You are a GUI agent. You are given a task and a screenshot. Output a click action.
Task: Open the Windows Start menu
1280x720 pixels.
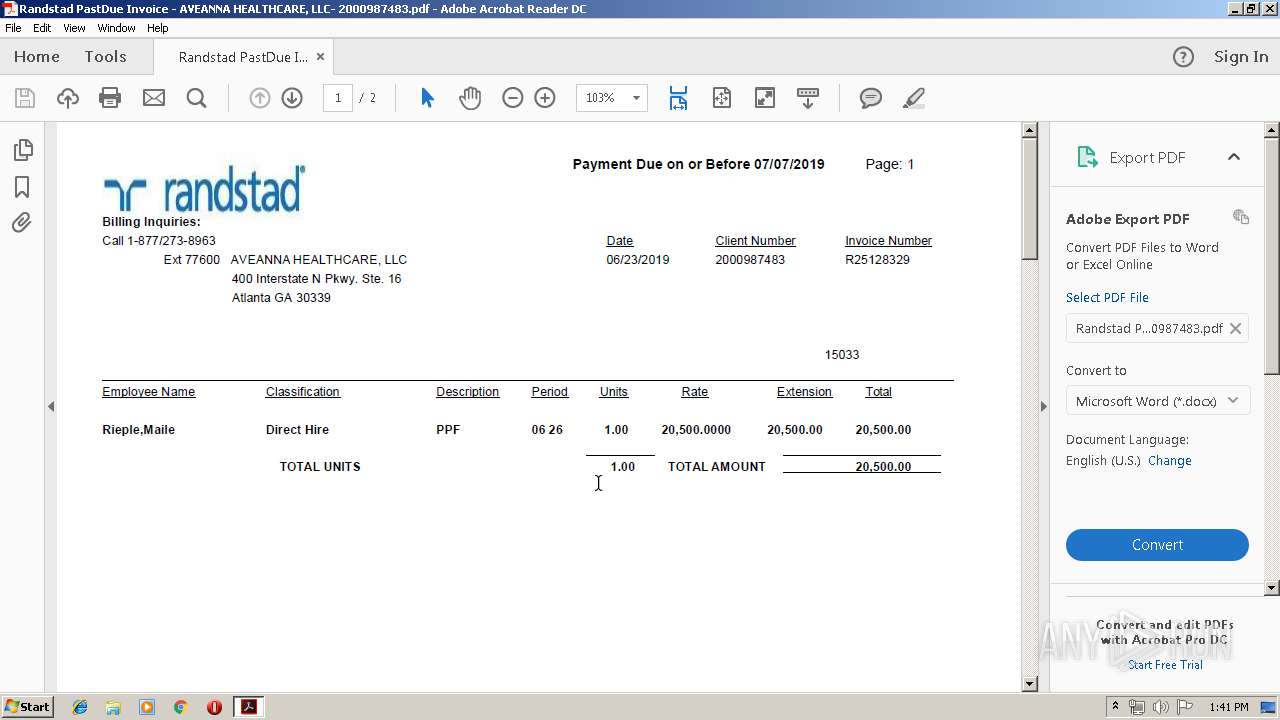27,707
